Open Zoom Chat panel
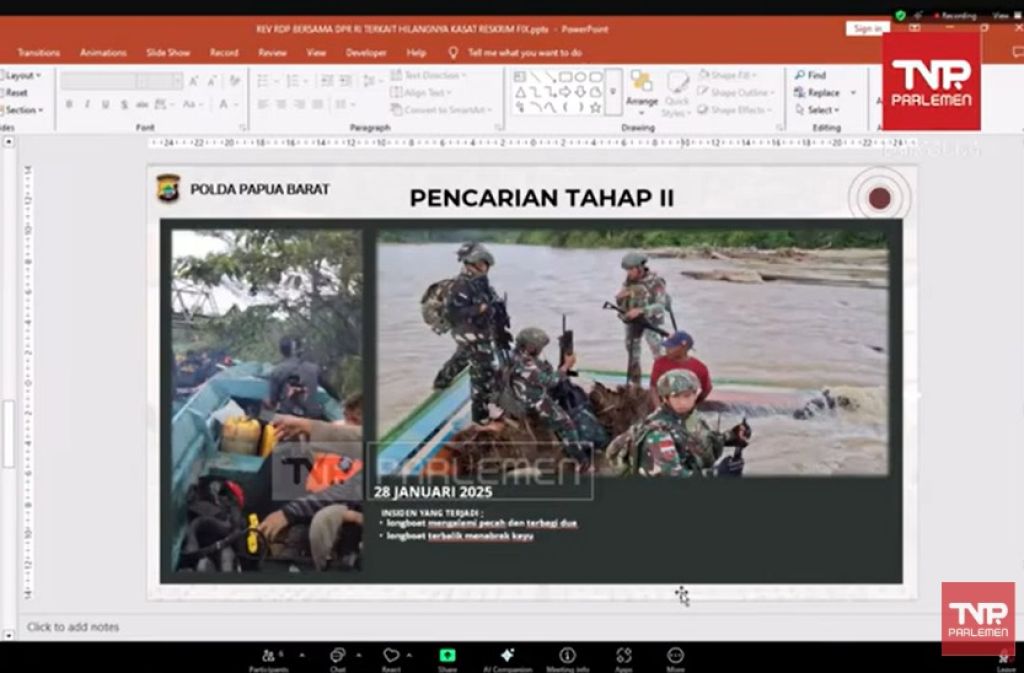This screenshot has height=673, width=1024. pyautogui.click(x=338, y=659)
